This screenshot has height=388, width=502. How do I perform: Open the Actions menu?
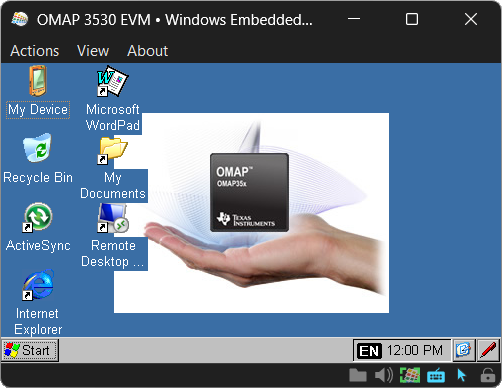(35, 51)
